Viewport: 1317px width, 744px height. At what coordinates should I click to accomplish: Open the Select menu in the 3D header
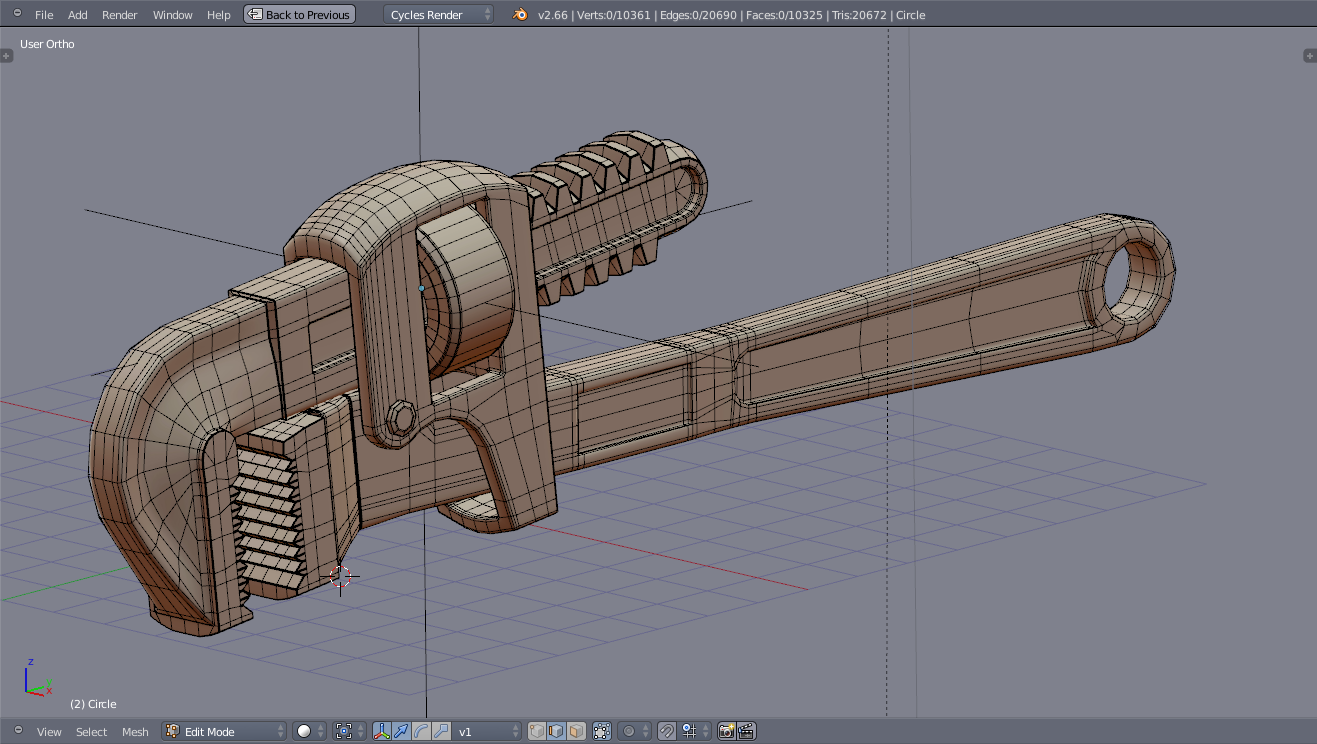click(91, 732)
